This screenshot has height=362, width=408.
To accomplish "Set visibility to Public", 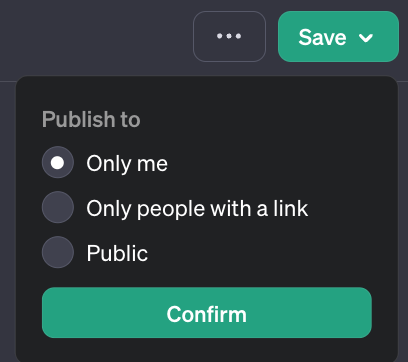I will (x=58, y=252).
